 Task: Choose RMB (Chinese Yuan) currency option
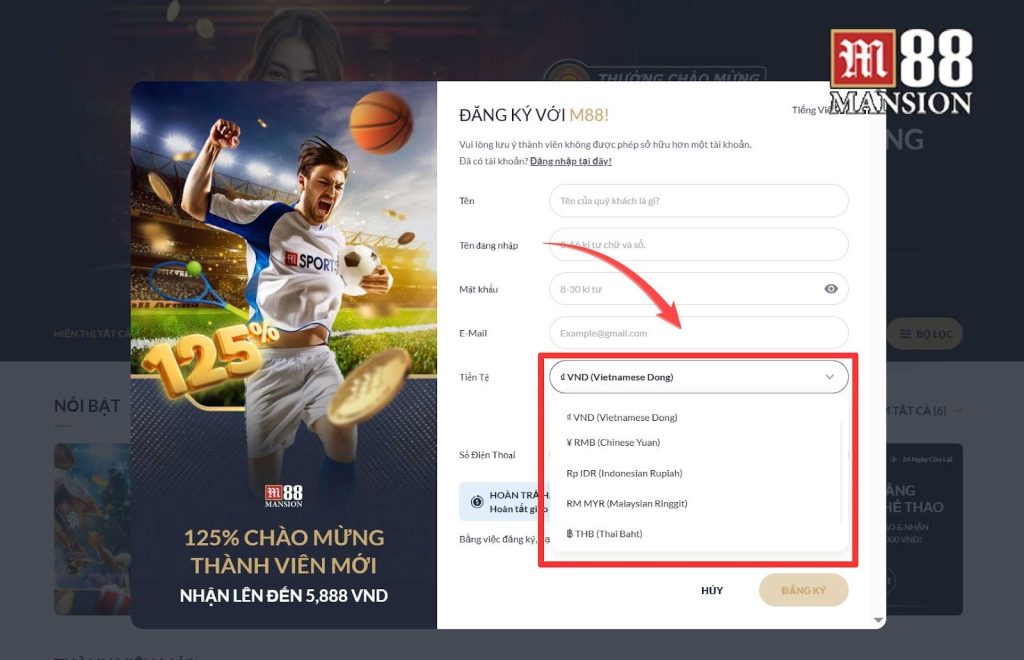click(613, 442)
